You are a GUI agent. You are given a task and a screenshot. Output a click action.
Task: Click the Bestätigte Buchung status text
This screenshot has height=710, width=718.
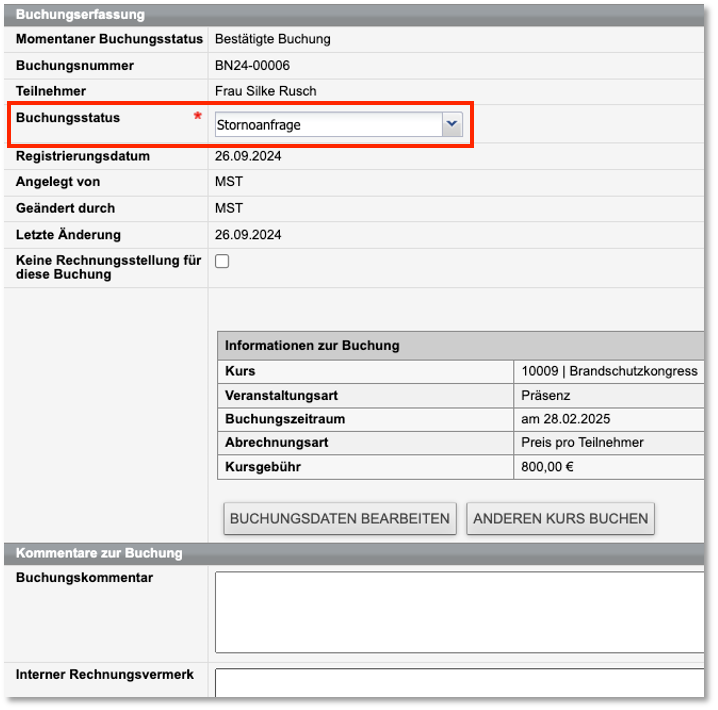[272, 40]
